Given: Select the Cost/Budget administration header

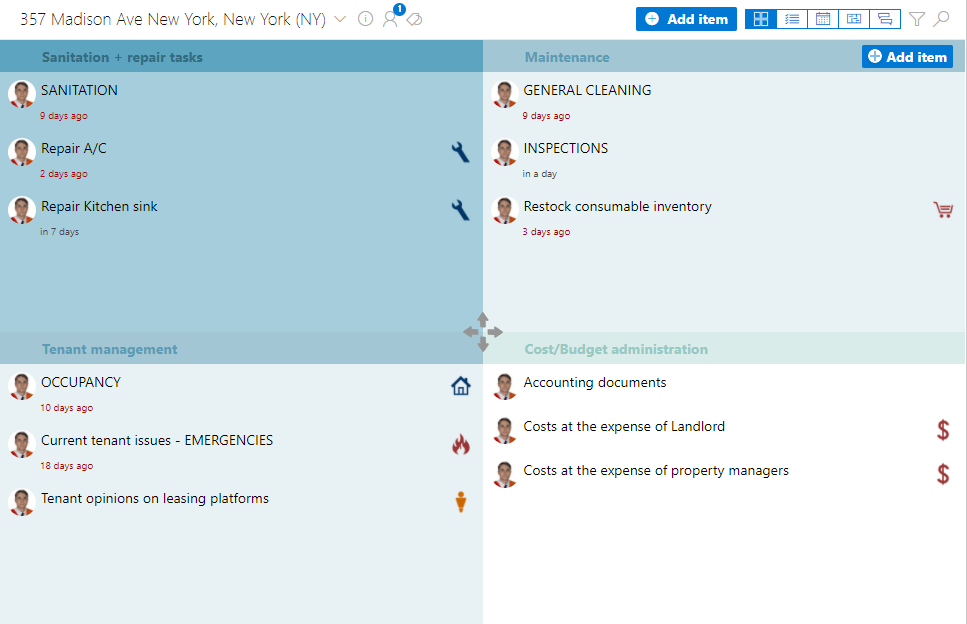Looking at the screenshot, I should (615, 349).
